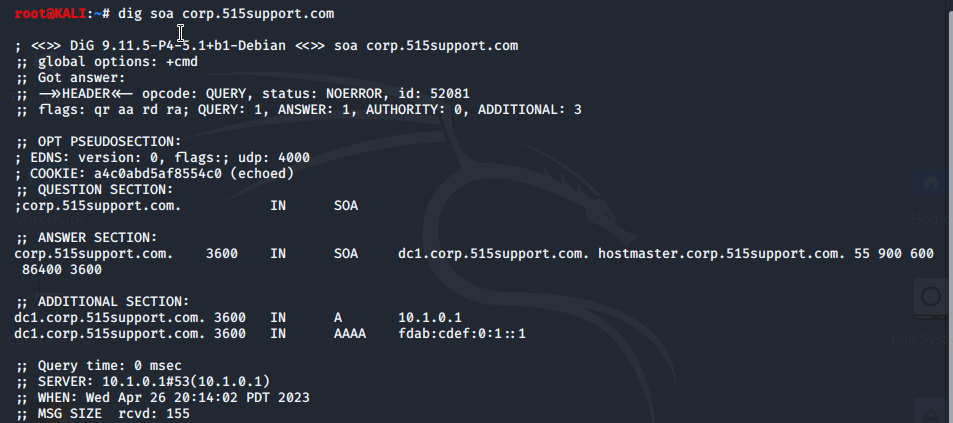Click the WHEN timestamp line

coord(163,397)
